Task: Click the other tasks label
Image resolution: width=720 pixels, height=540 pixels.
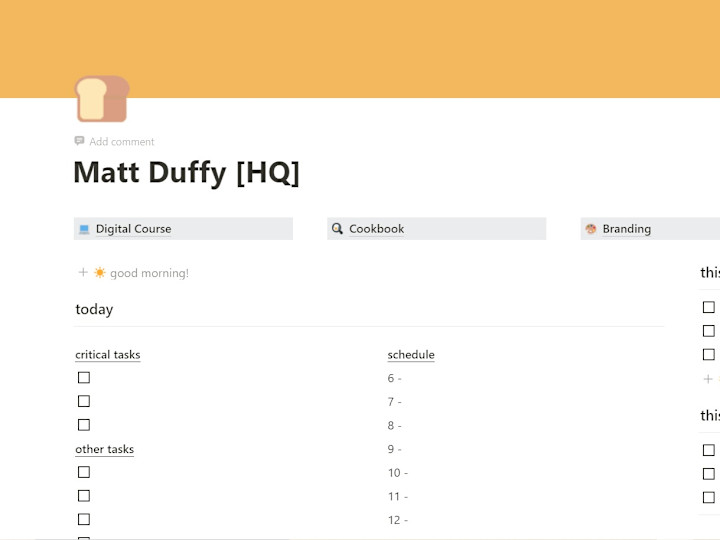Action: [105, 449]
